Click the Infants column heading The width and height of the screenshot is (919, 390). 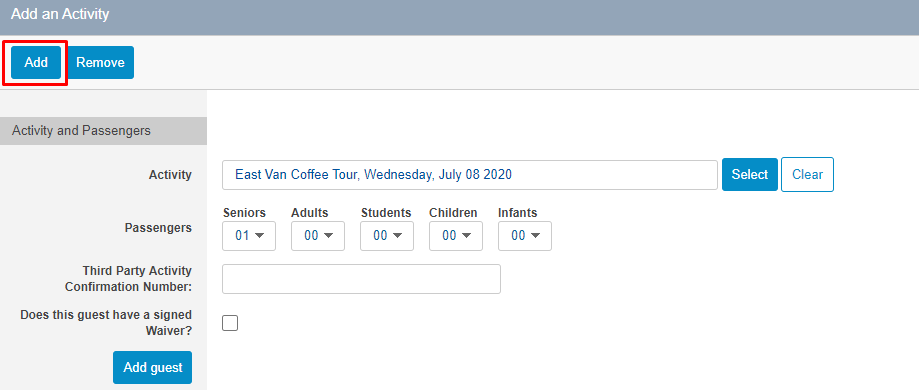coord(518,213)
